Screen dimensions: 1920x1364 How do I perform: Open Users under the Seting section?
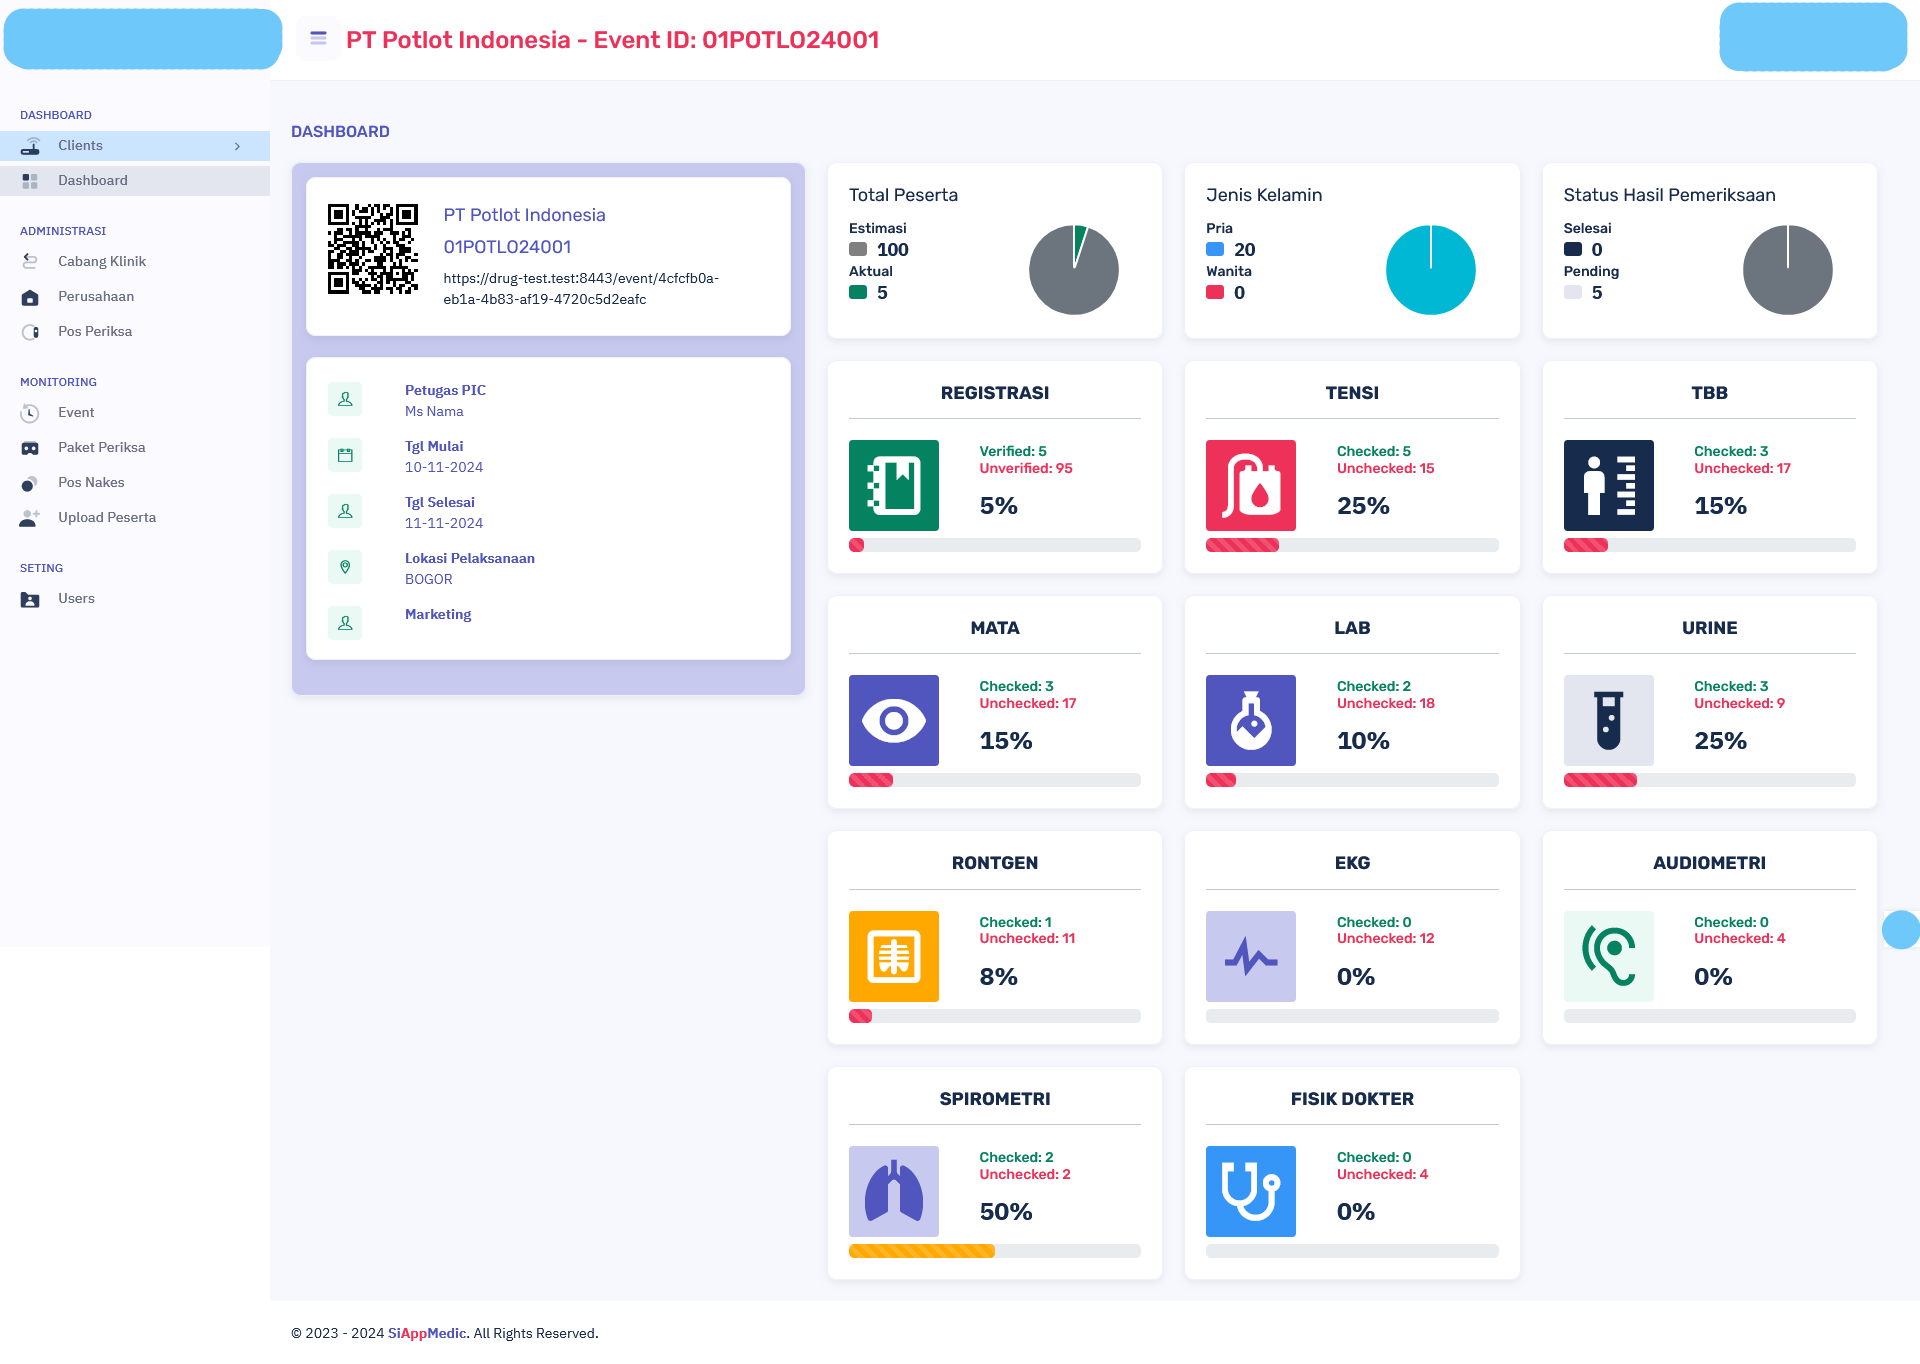pyautogui.click(x=76, y=598)
